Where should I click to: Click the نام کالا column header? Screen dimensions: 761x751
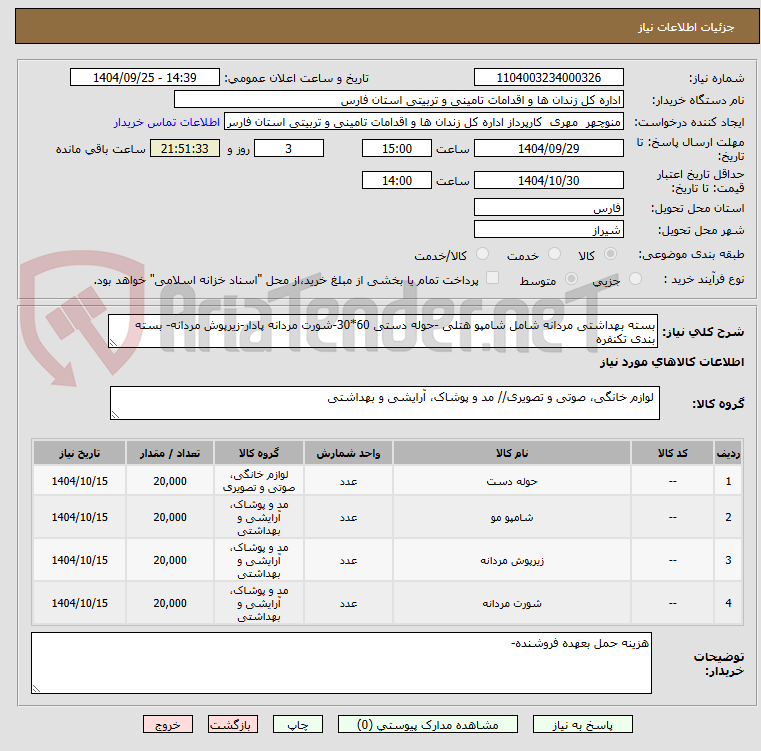[512, 453]
